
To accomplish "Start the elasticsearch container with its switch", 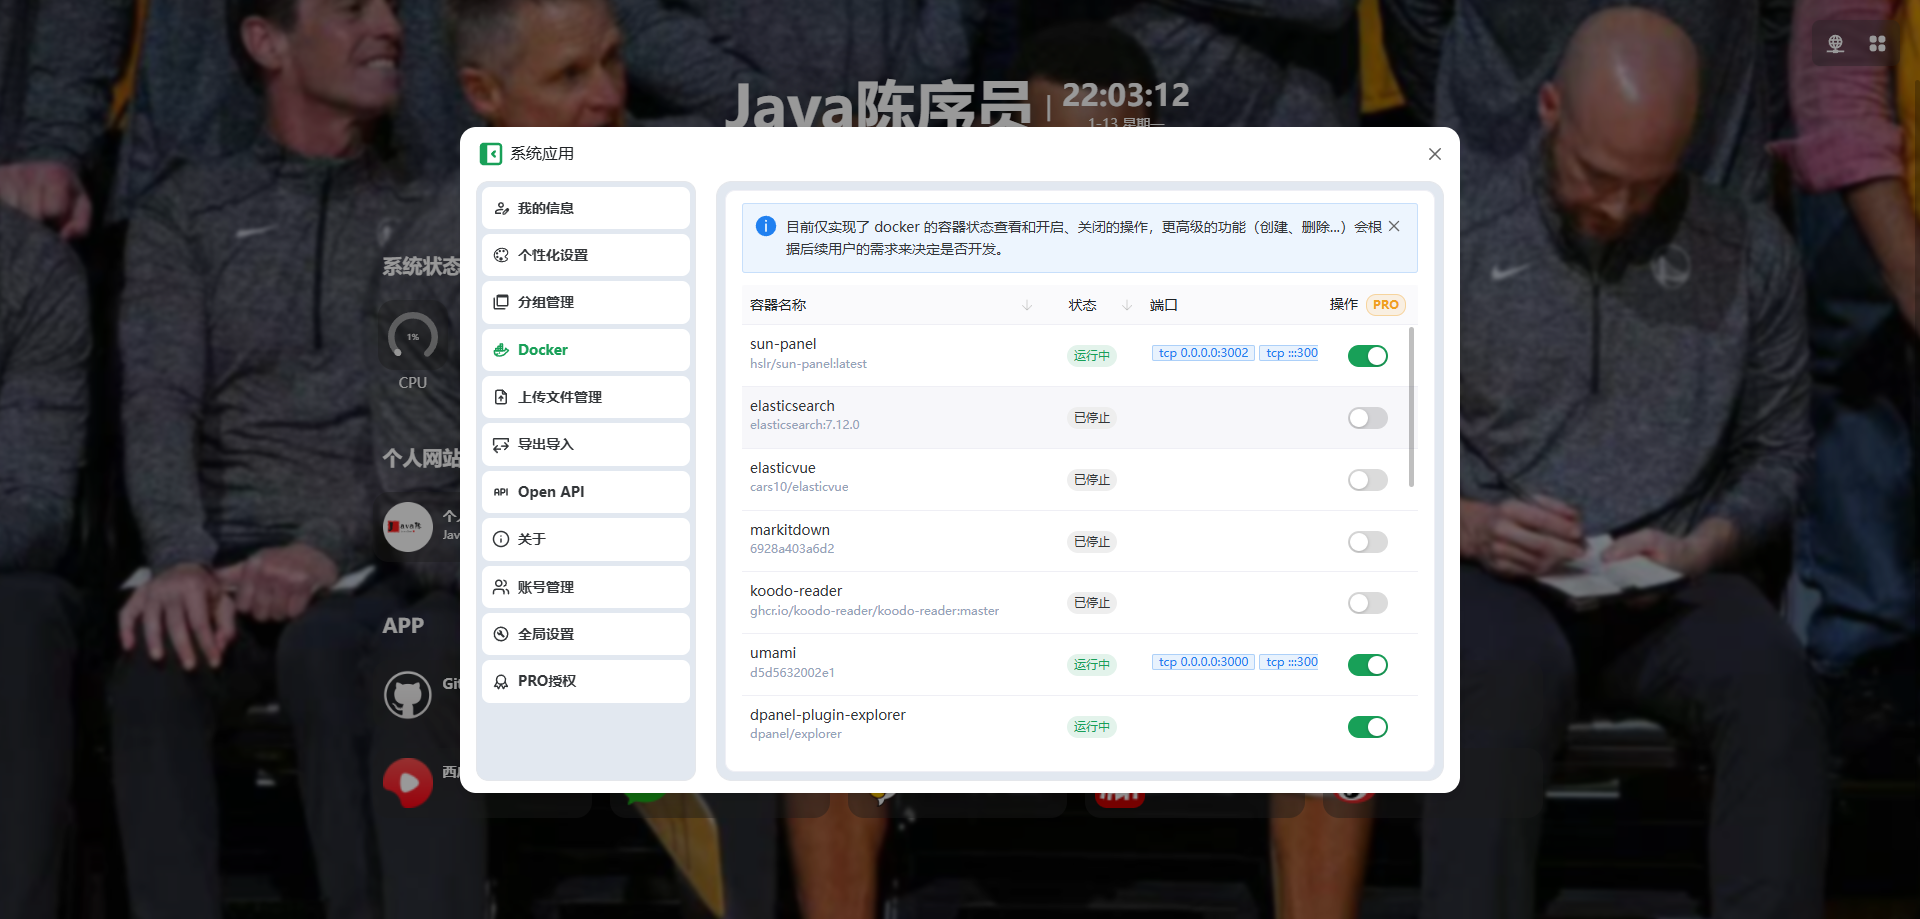I will tap(1367, 418).
